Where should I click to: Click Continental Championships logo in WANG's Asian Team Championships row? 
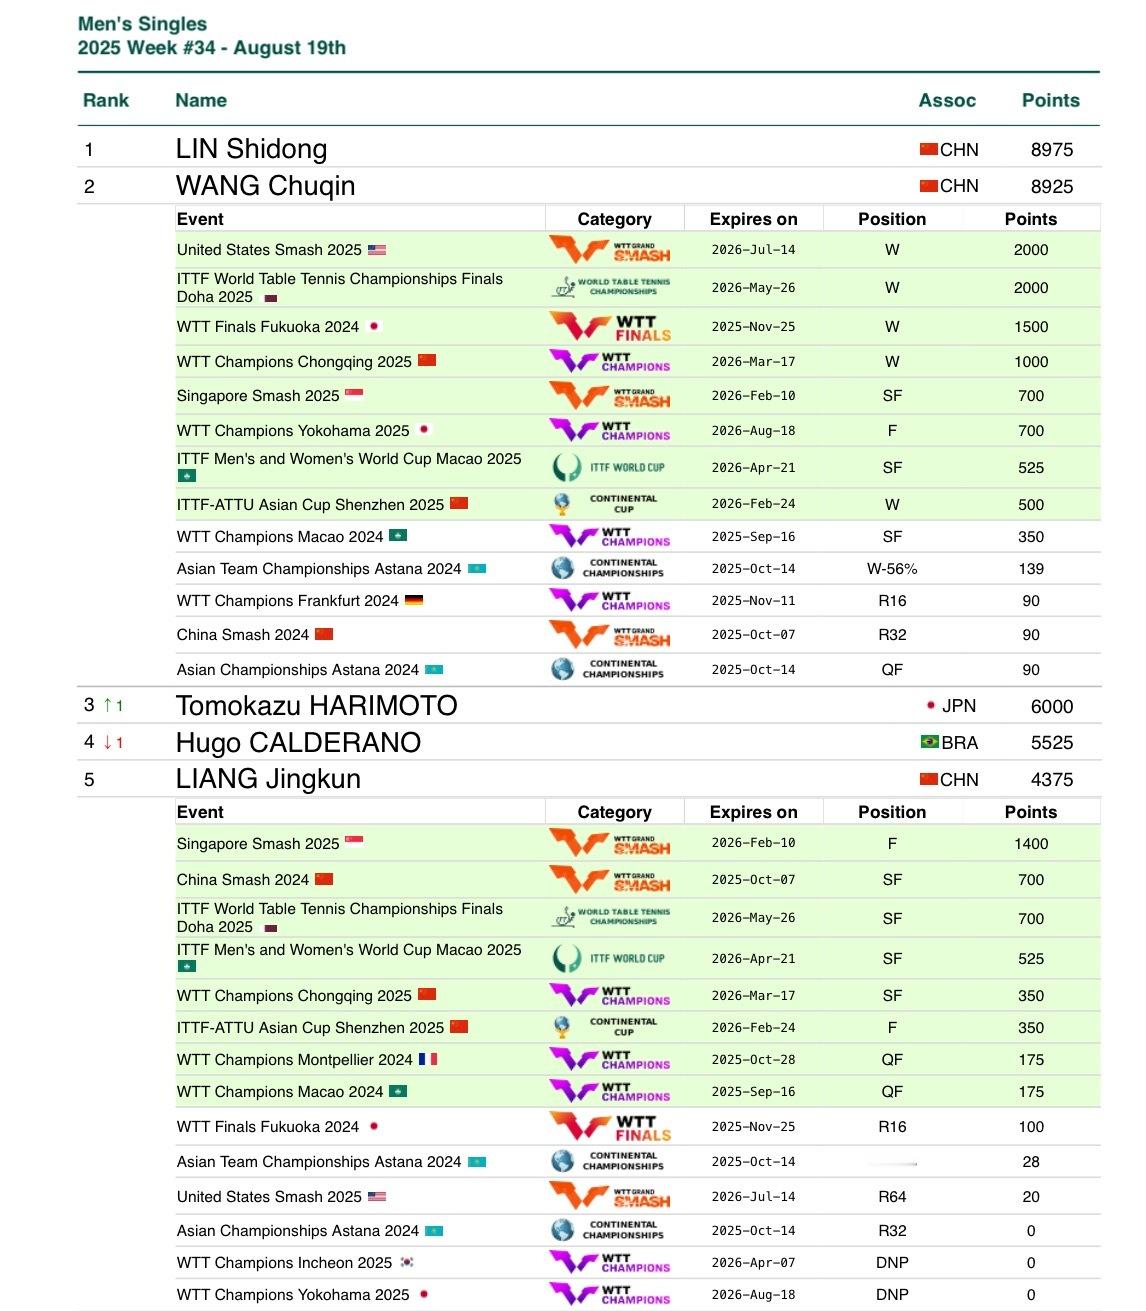coord(607,568)
